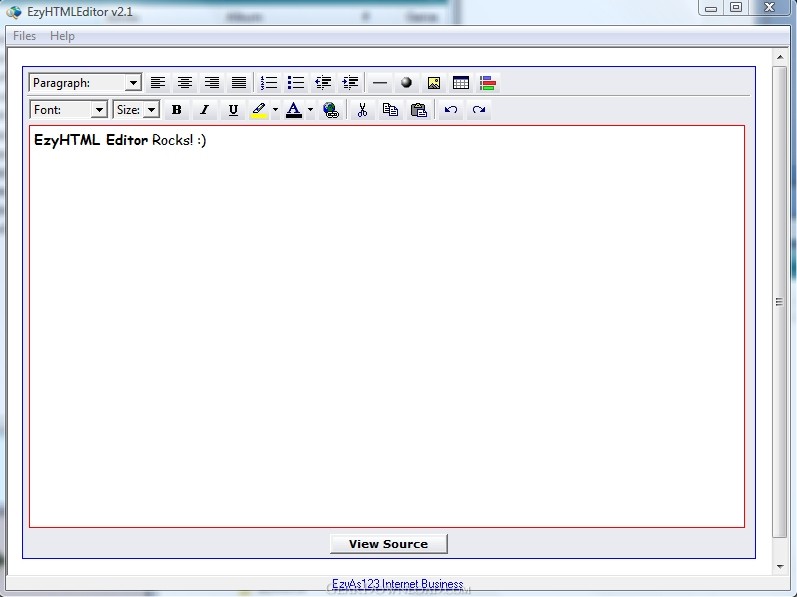Toggle underline formatting

coord(233,110)
